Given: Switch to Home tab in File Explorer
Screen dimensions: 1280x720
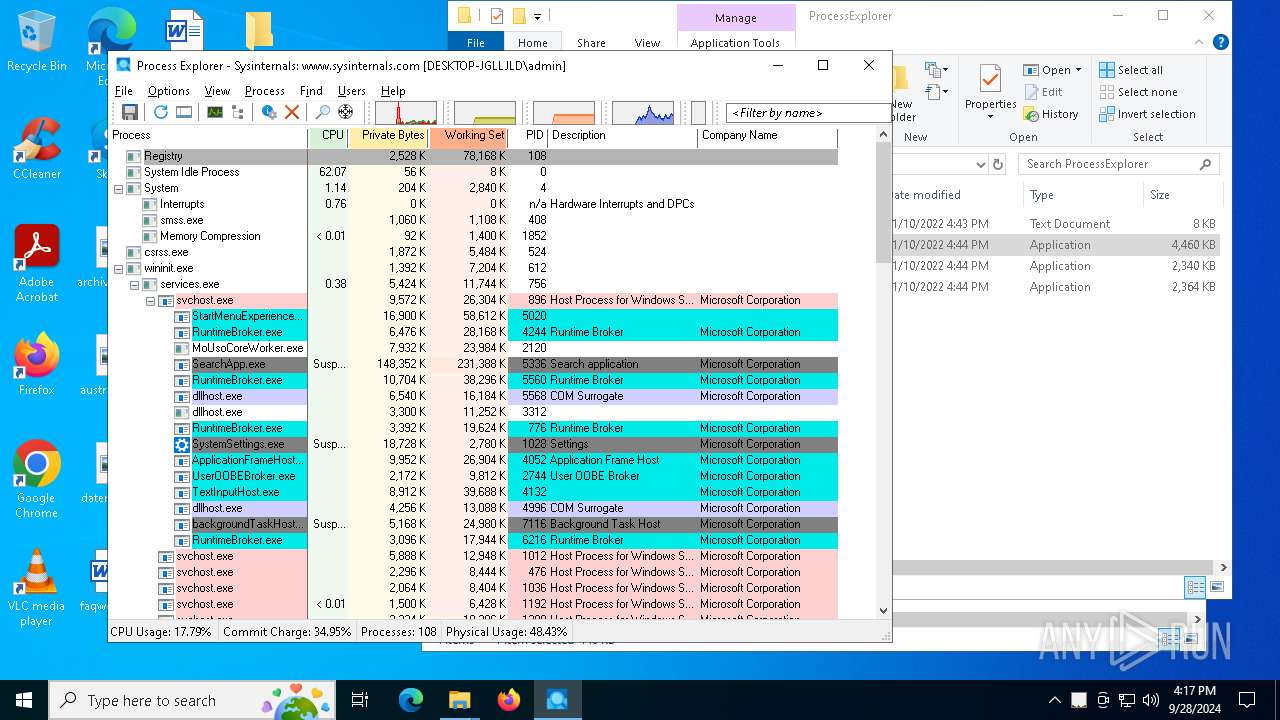Looking at the screenshot, I should 532,43.
